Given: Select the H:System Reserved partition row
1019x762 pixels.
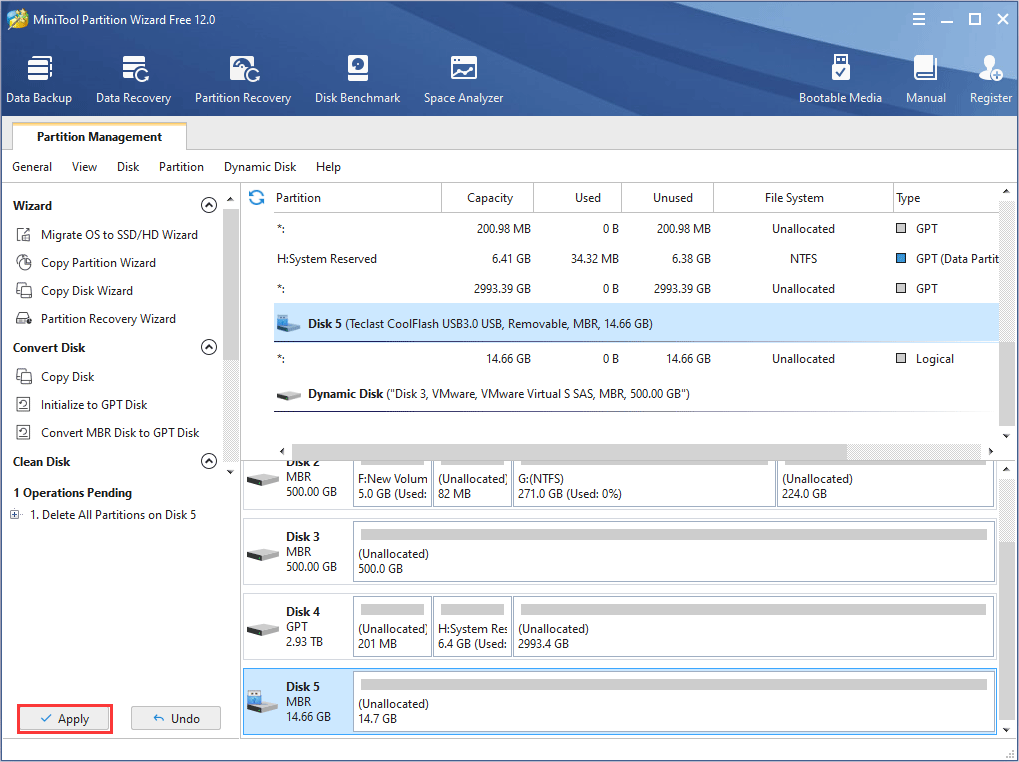Looking at the screenshot, I should pos(636,259).
